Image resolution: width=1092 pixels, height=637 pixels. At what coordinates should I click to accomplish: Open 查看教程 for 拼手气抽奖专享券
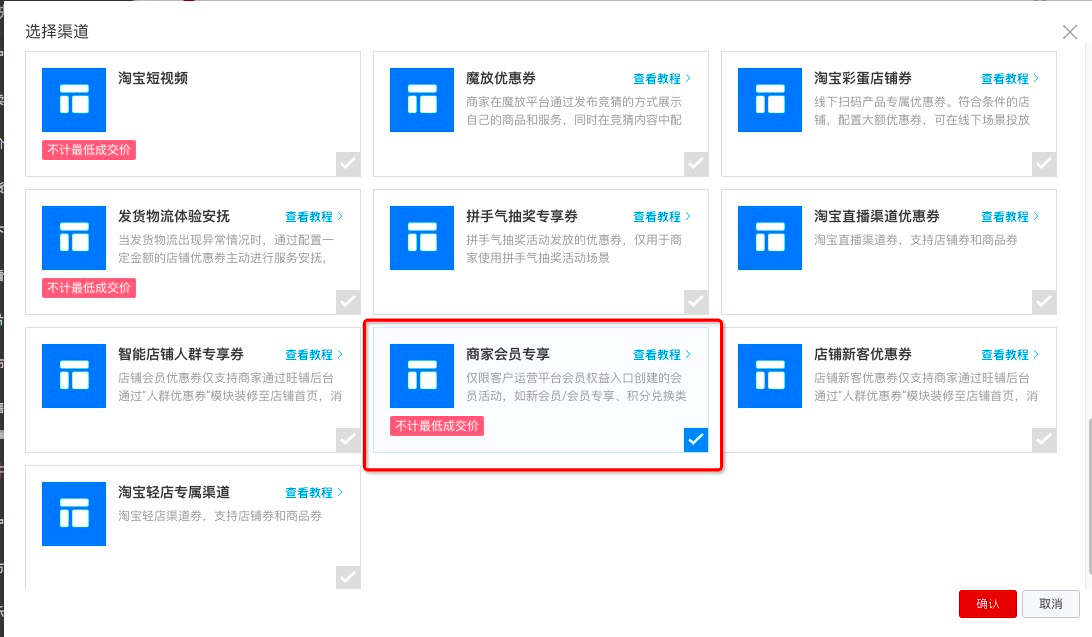point(662,217)
